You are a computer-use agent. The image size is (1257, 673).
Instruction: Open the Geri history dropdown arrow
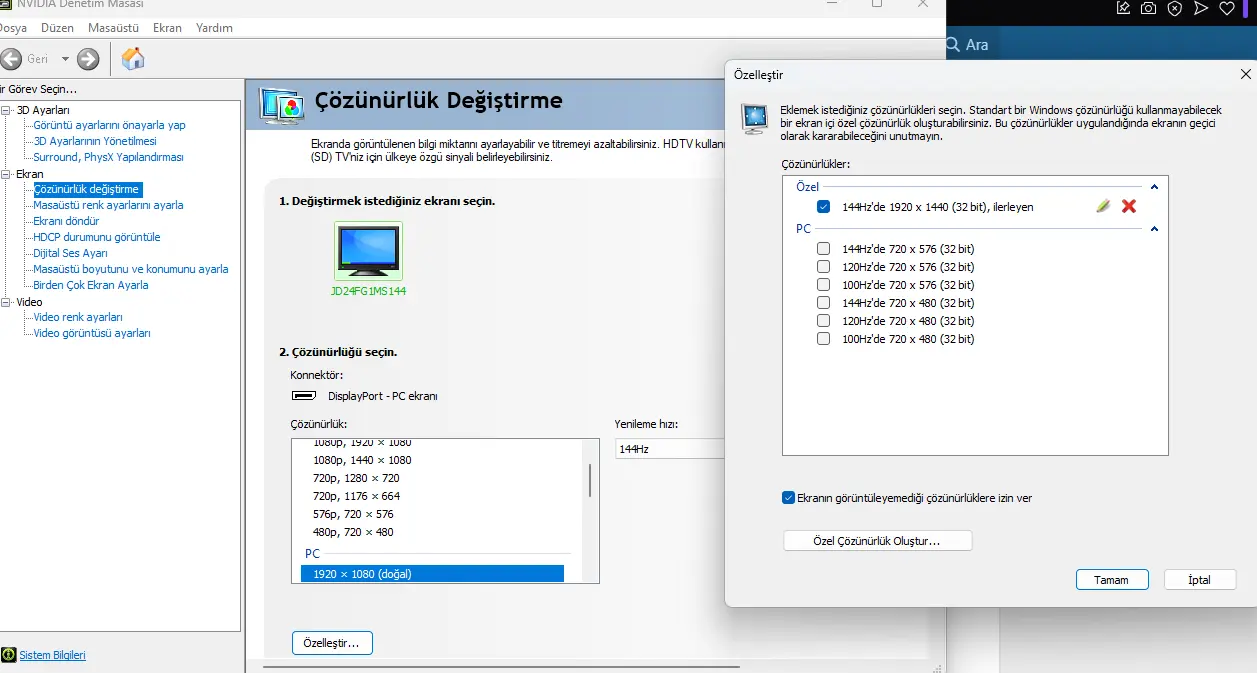[x=65, y=59]
